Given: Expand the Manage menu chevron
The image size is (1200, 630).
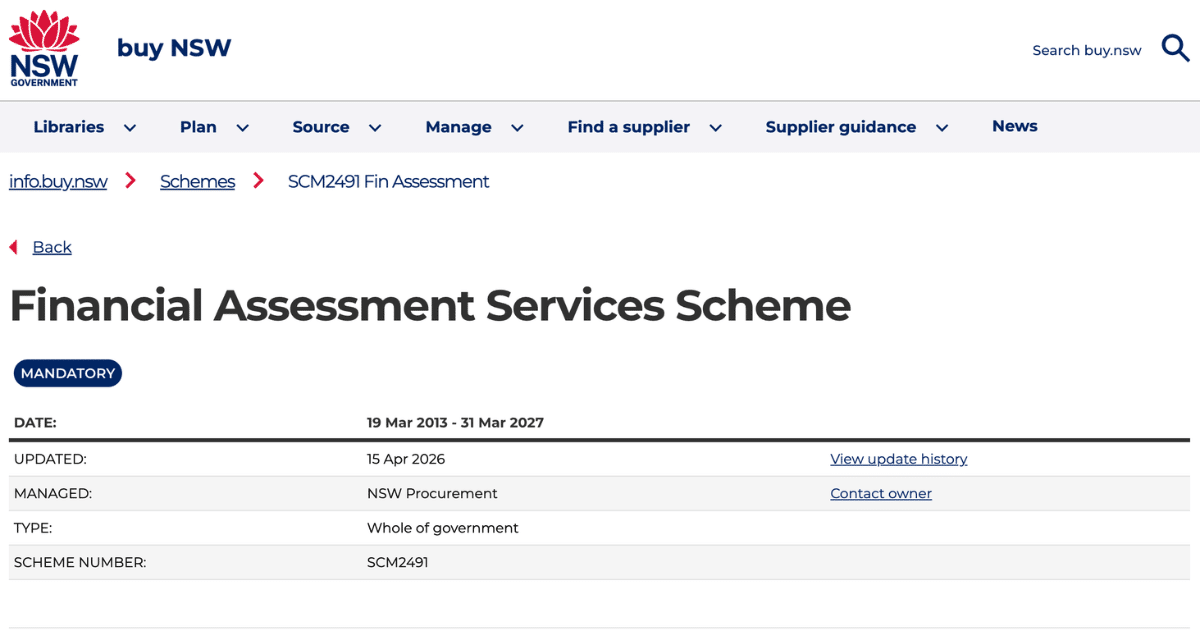Looking at the screenshot, I should (517, 128).
